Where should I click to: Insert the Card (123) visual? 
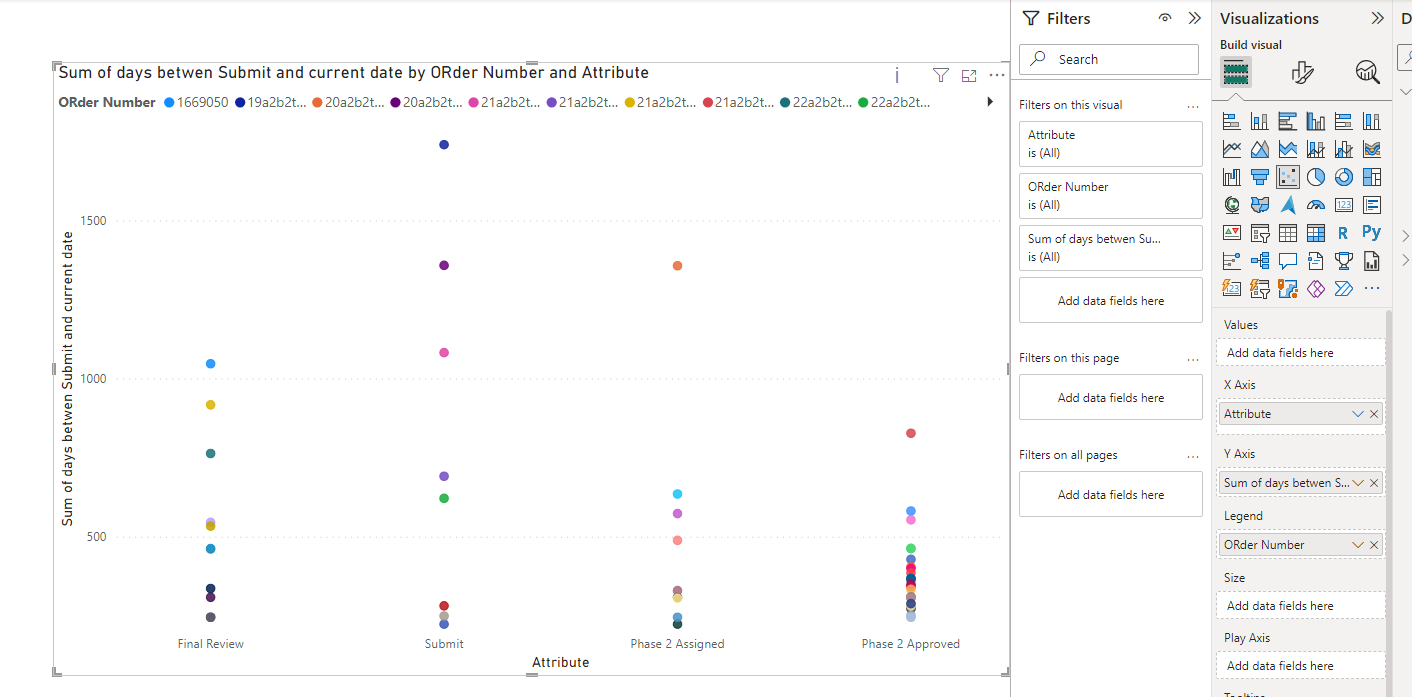coord(1344,205)
